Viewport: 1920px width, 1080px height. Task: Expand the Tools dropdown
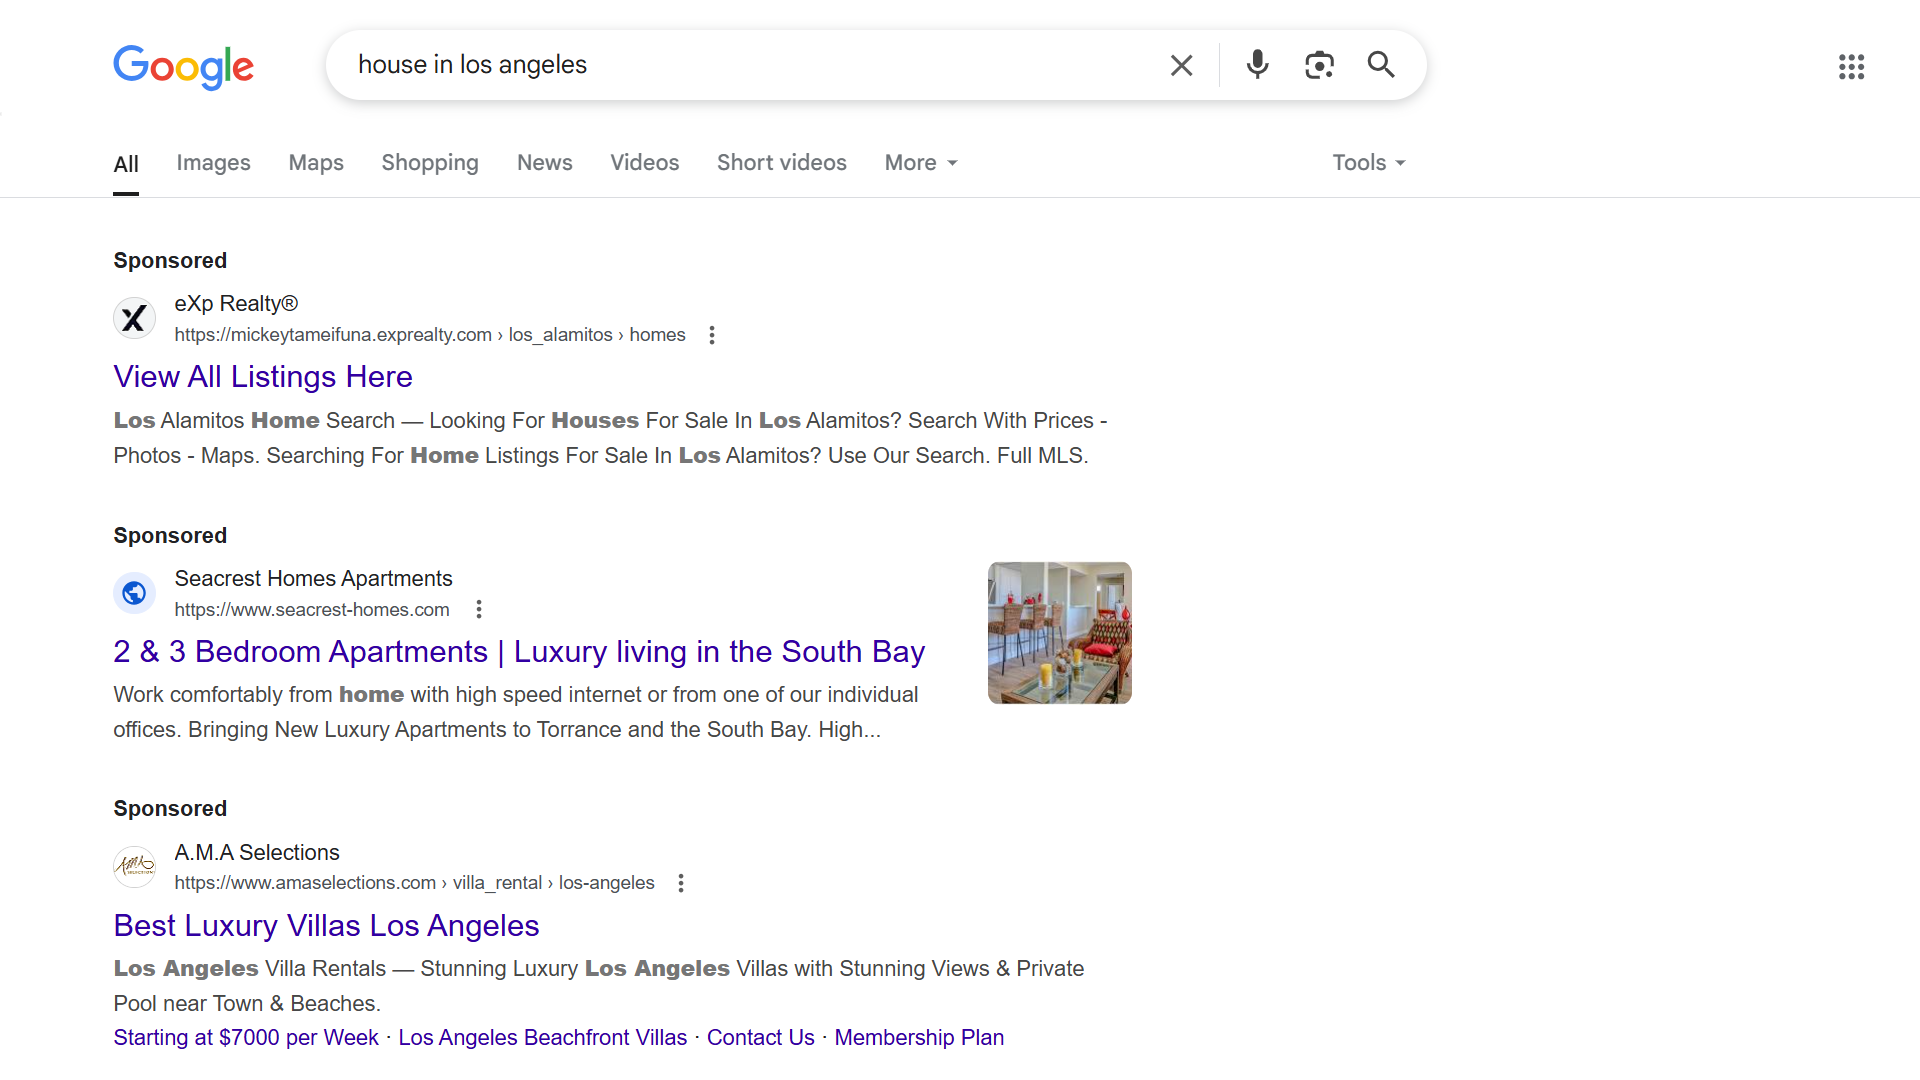click(1369, 162)
